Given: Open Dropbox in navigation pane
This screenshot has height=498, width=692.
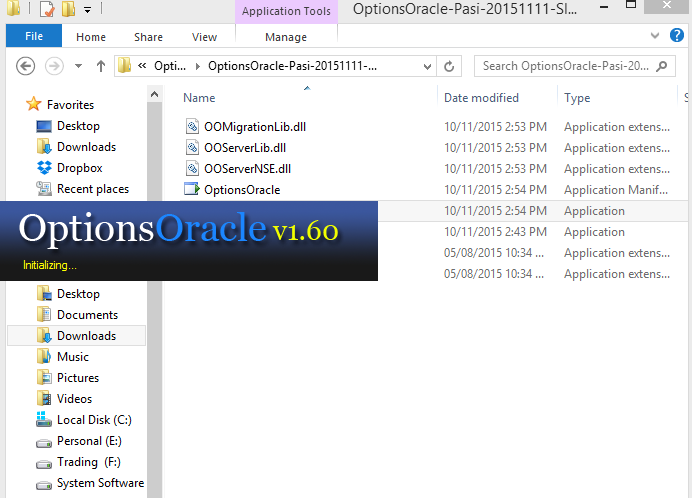Looking at the screenshot, I should point(79,168).
